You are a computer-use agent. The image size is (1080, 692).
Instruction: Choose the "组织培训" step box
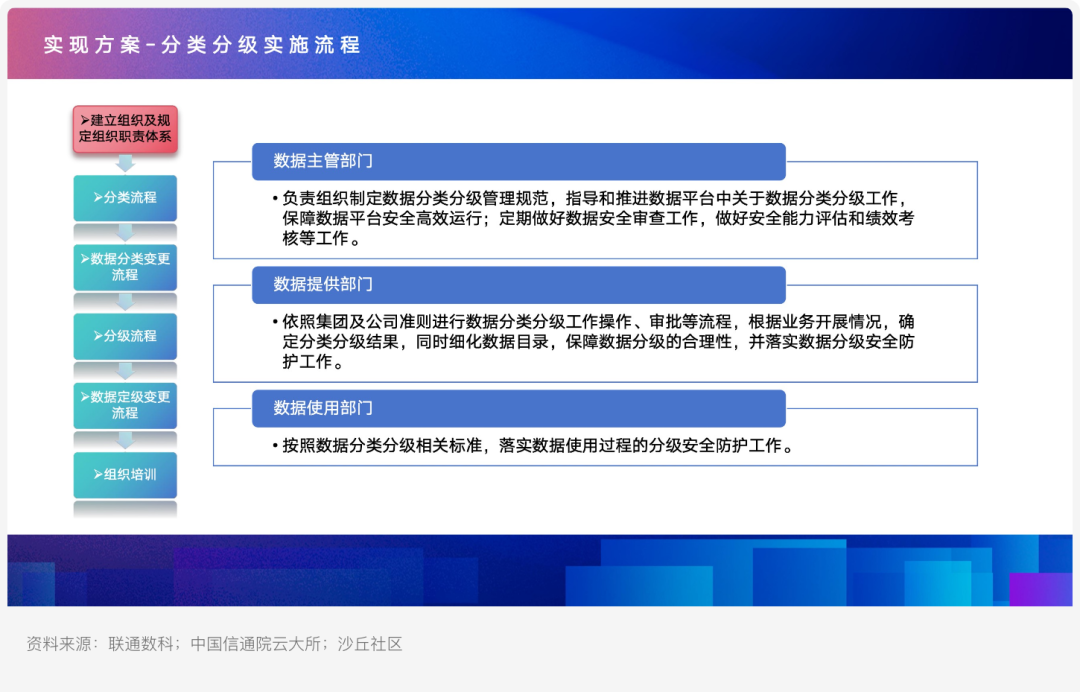tap(125, 475)
